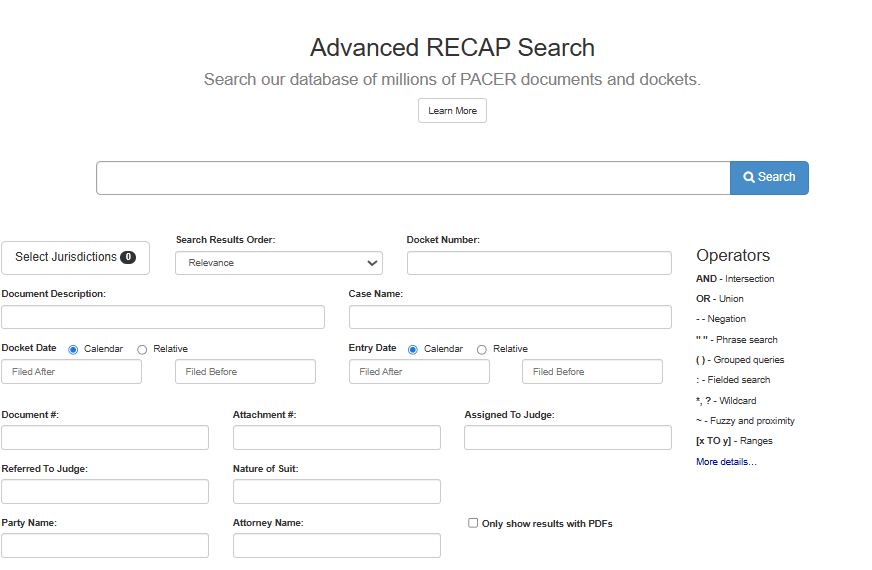Open the Select Jurisdictions picker
The width and height of the screenshot is (872, 570).
[75, 257]
